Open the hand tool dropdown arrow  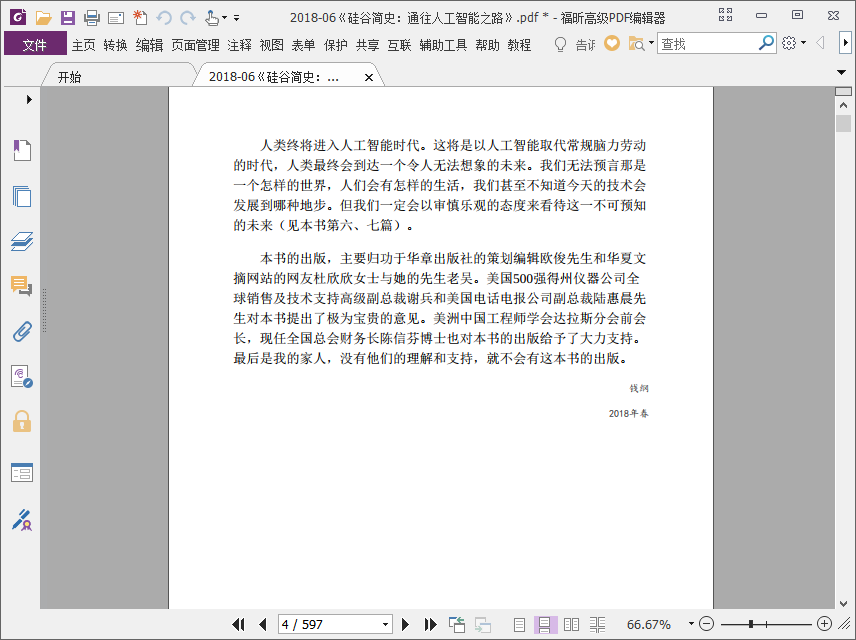click(x=224, y=17)
